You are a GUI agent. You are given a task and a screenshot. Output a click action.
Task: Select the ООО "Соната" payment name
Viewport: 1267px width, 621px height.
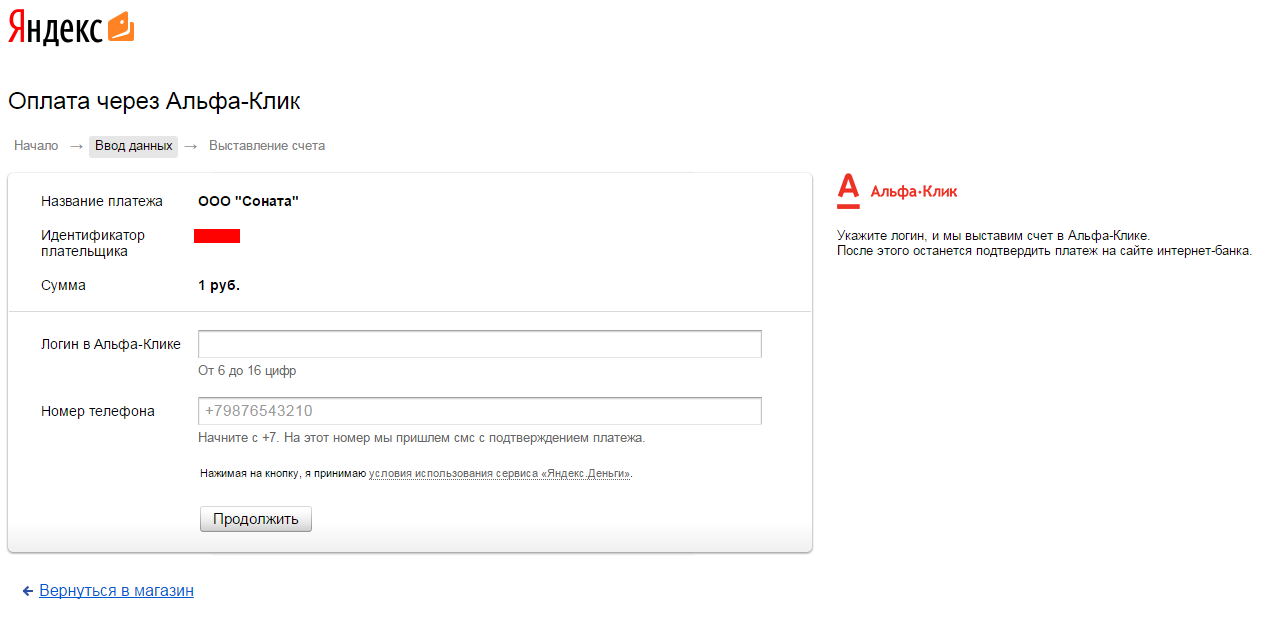(249, 201)
